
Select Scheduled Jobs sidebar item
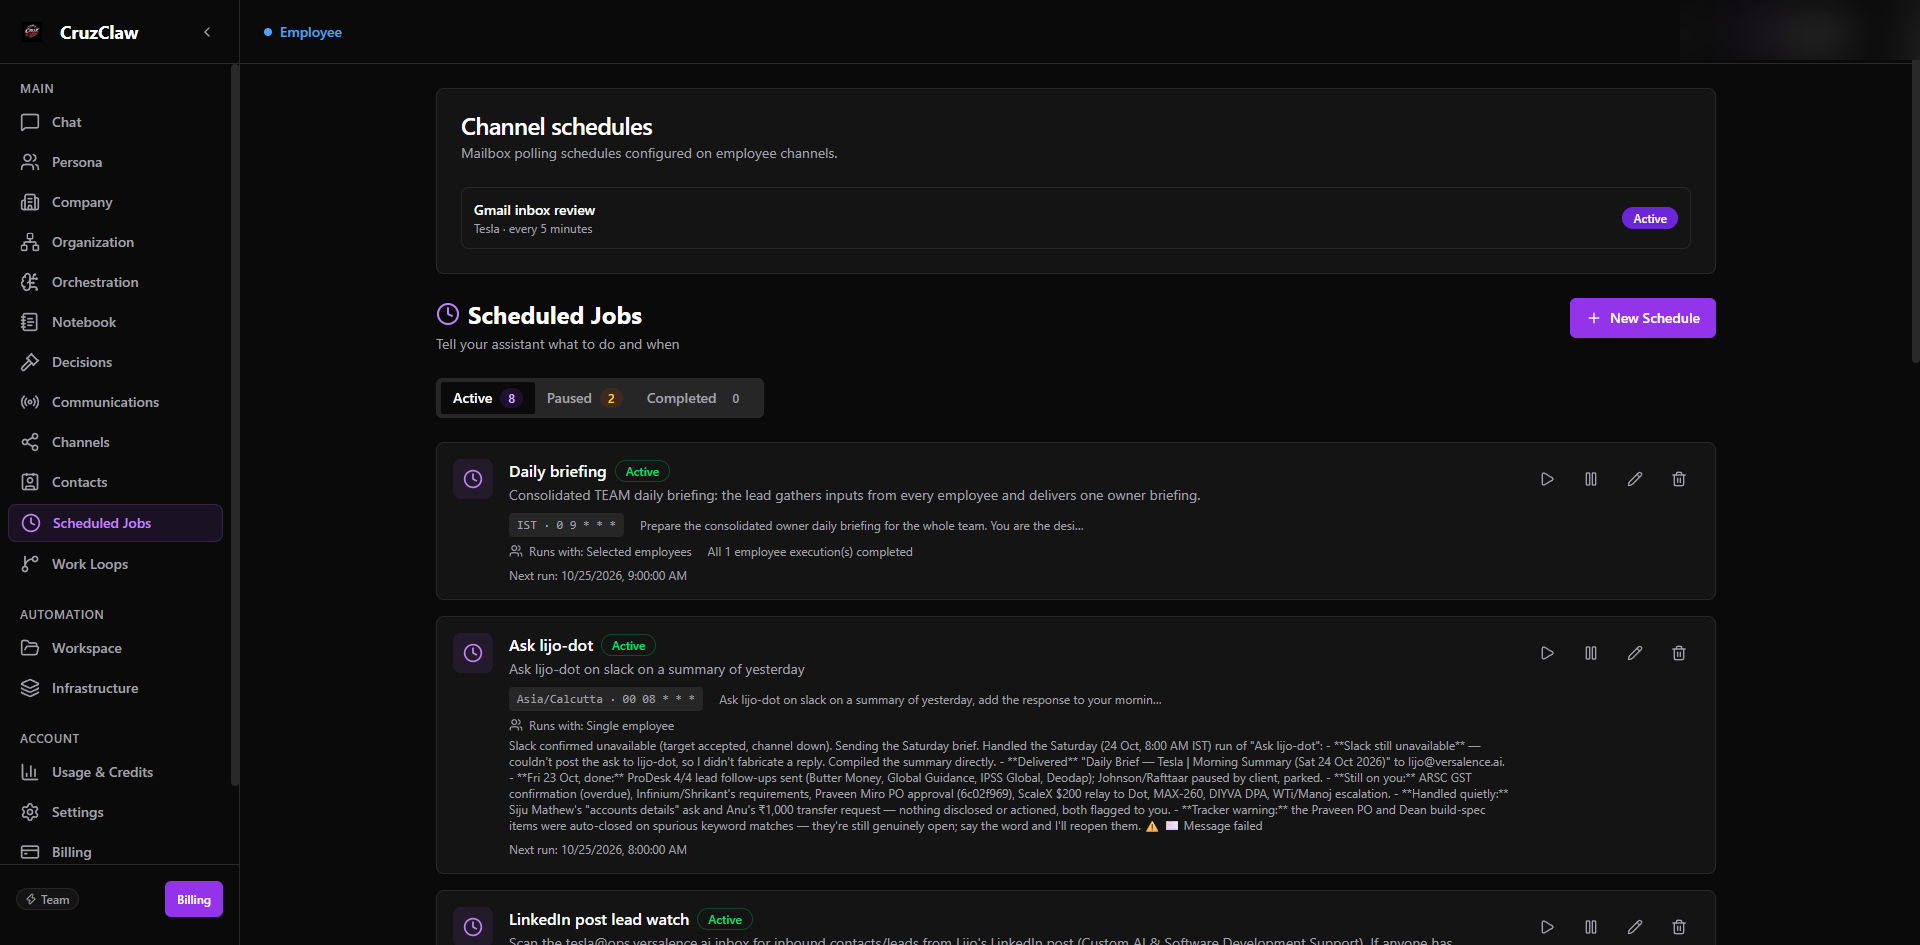[115, 523]
